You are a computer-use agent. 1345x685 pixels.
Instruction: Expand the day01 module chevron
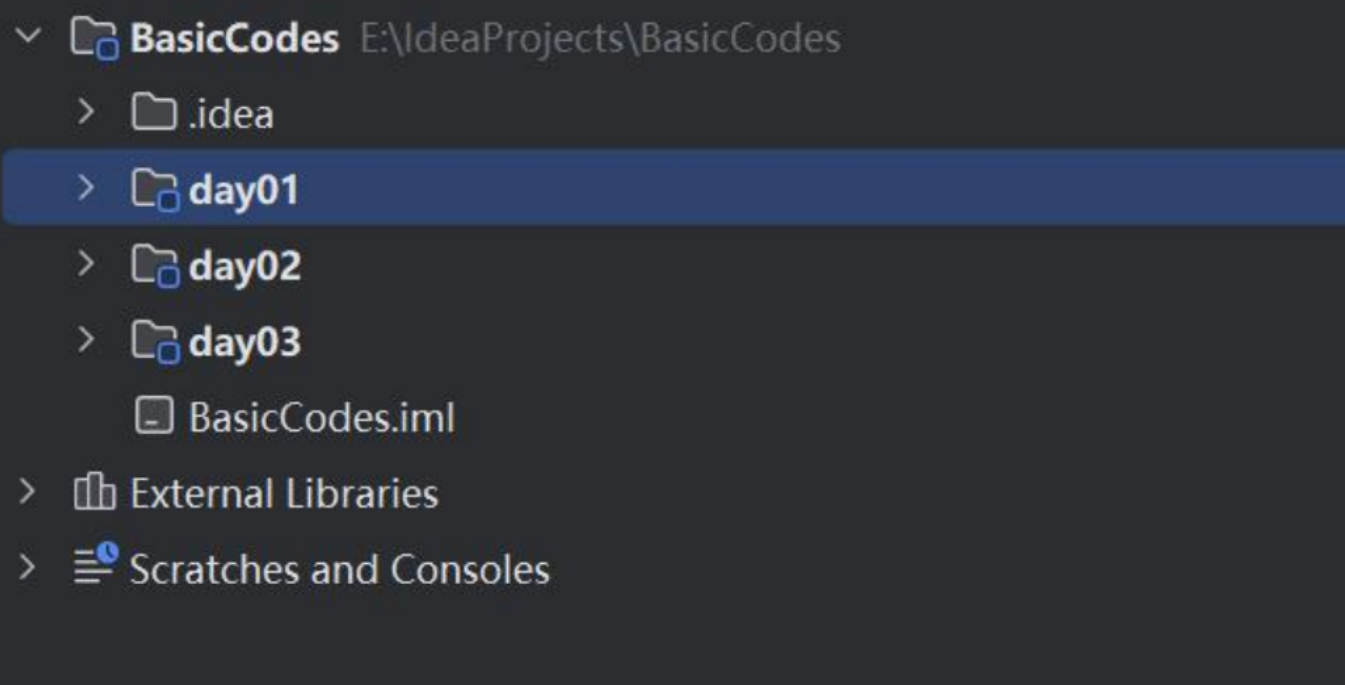click(x=86, y=187)
